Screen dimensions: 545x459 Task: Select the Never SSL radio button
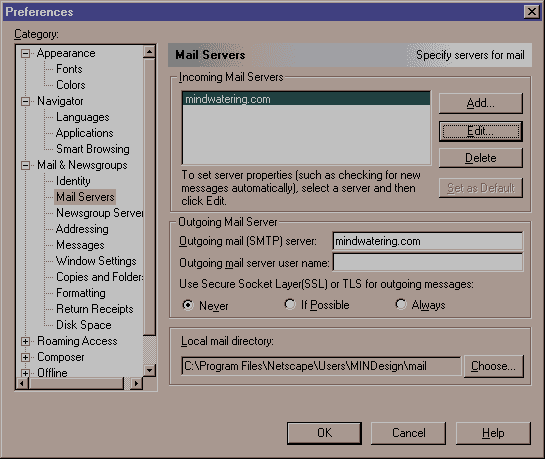188,305
